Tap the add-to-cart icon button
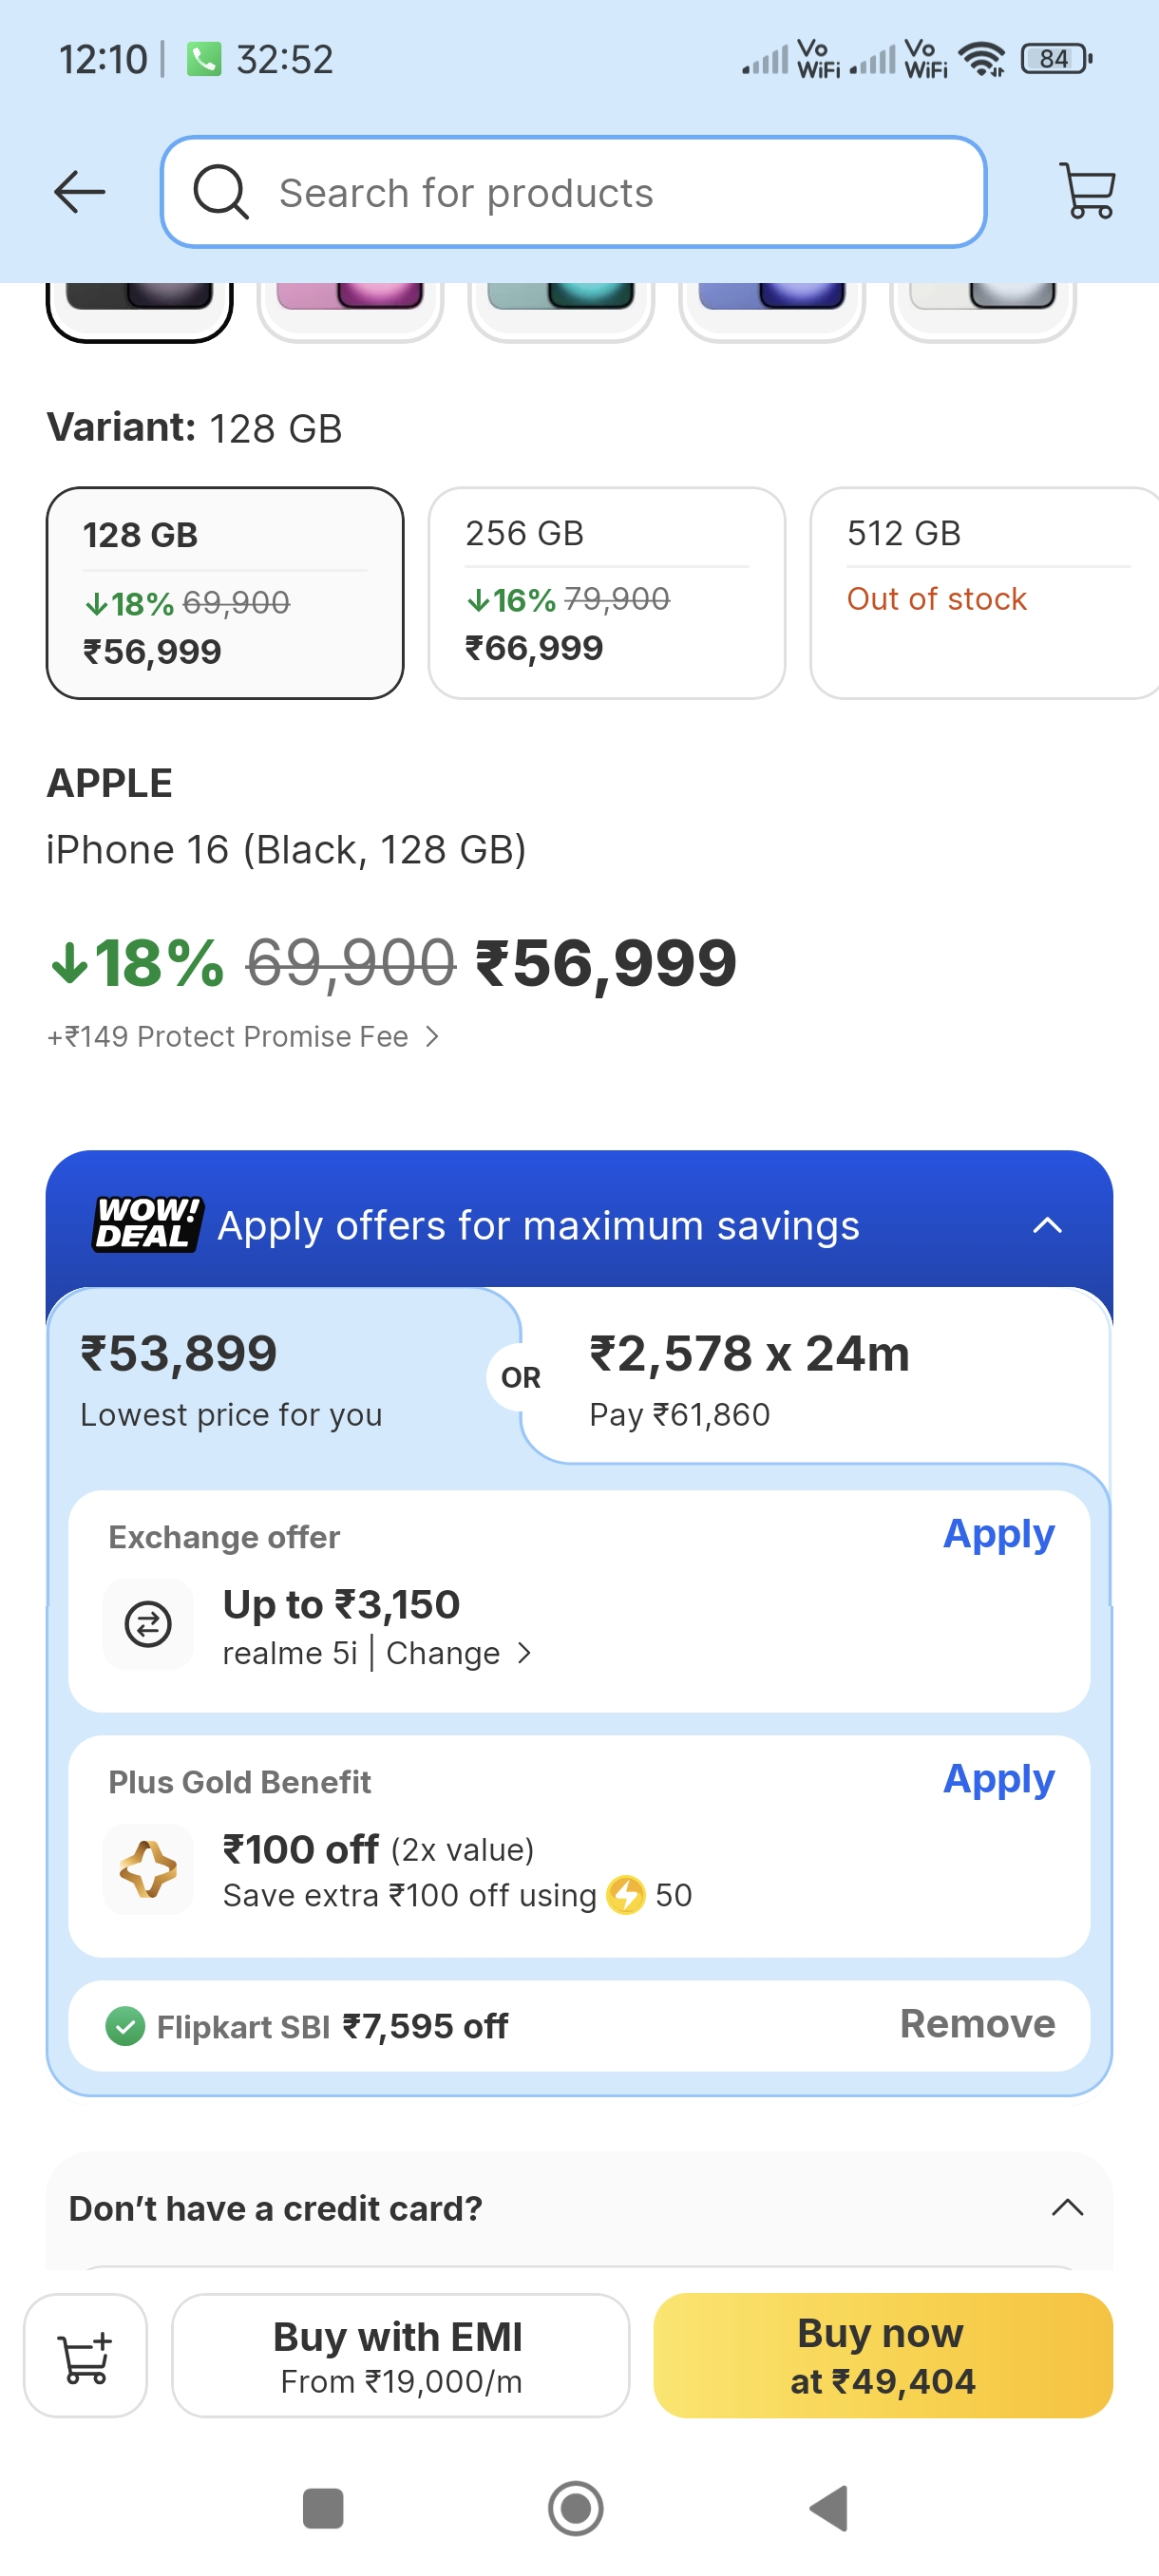The width and height of the screenshot is (1159, 2576). (x=86, y=2357)
